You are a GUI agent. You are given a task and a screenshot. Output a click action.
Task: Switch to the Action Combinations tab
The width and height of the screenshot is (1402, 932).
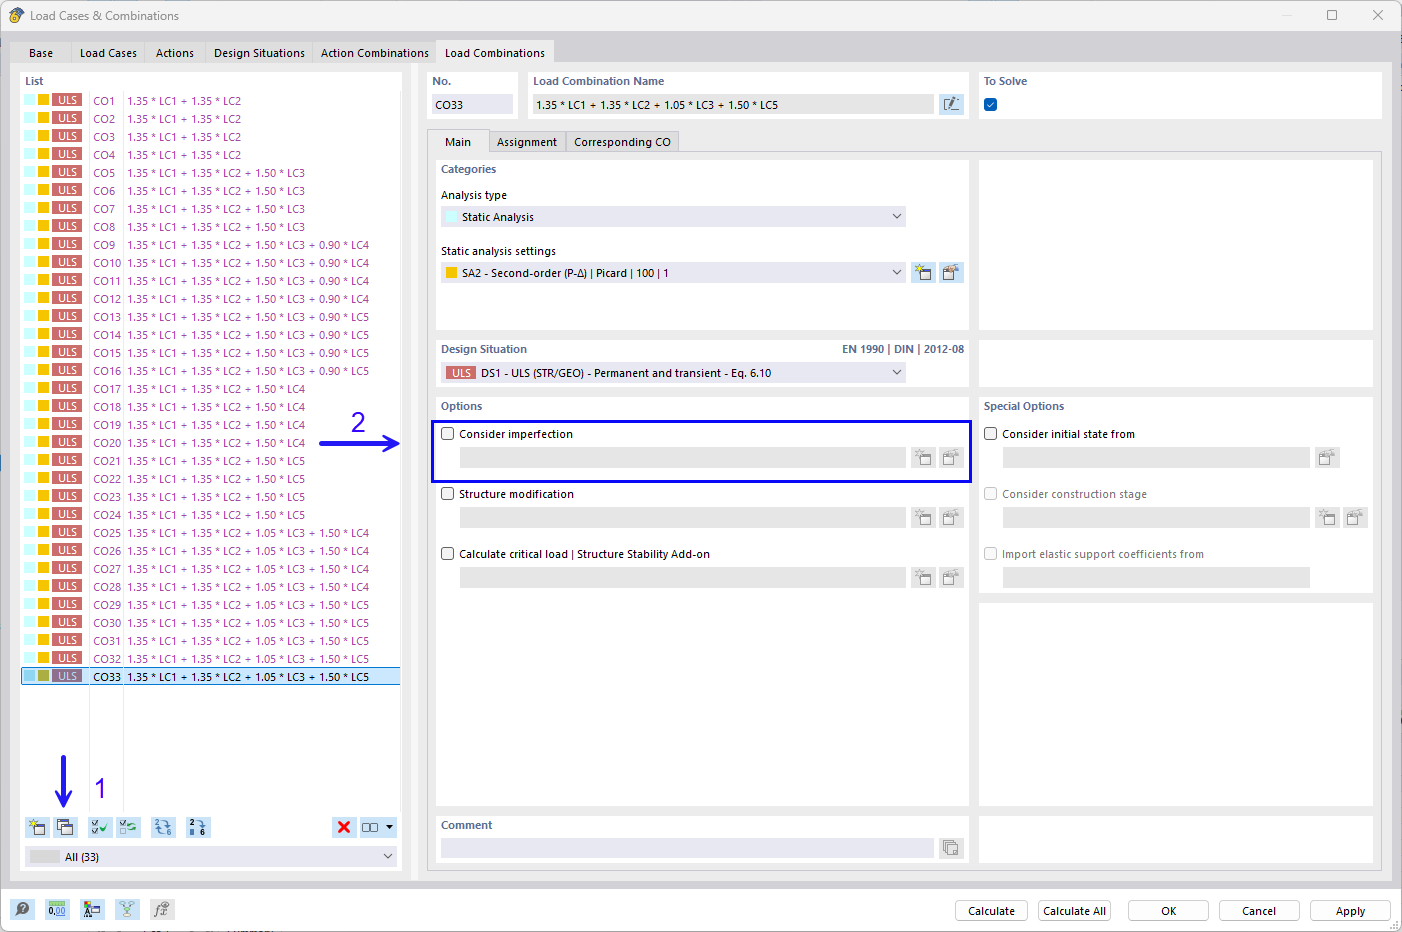(374, 52)
